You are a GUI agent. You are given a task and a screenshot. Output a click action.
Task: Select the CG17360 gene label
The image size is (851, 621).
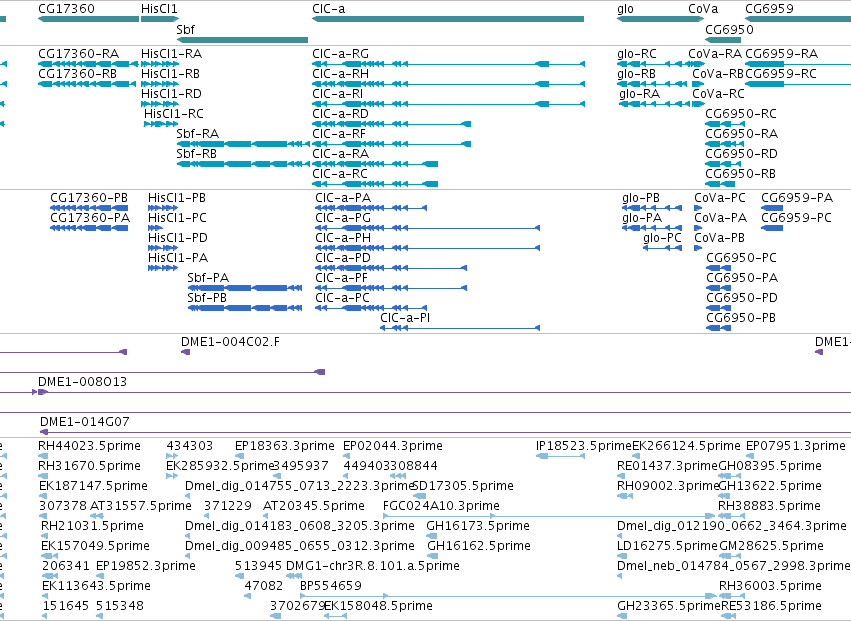tap(66, 9)
